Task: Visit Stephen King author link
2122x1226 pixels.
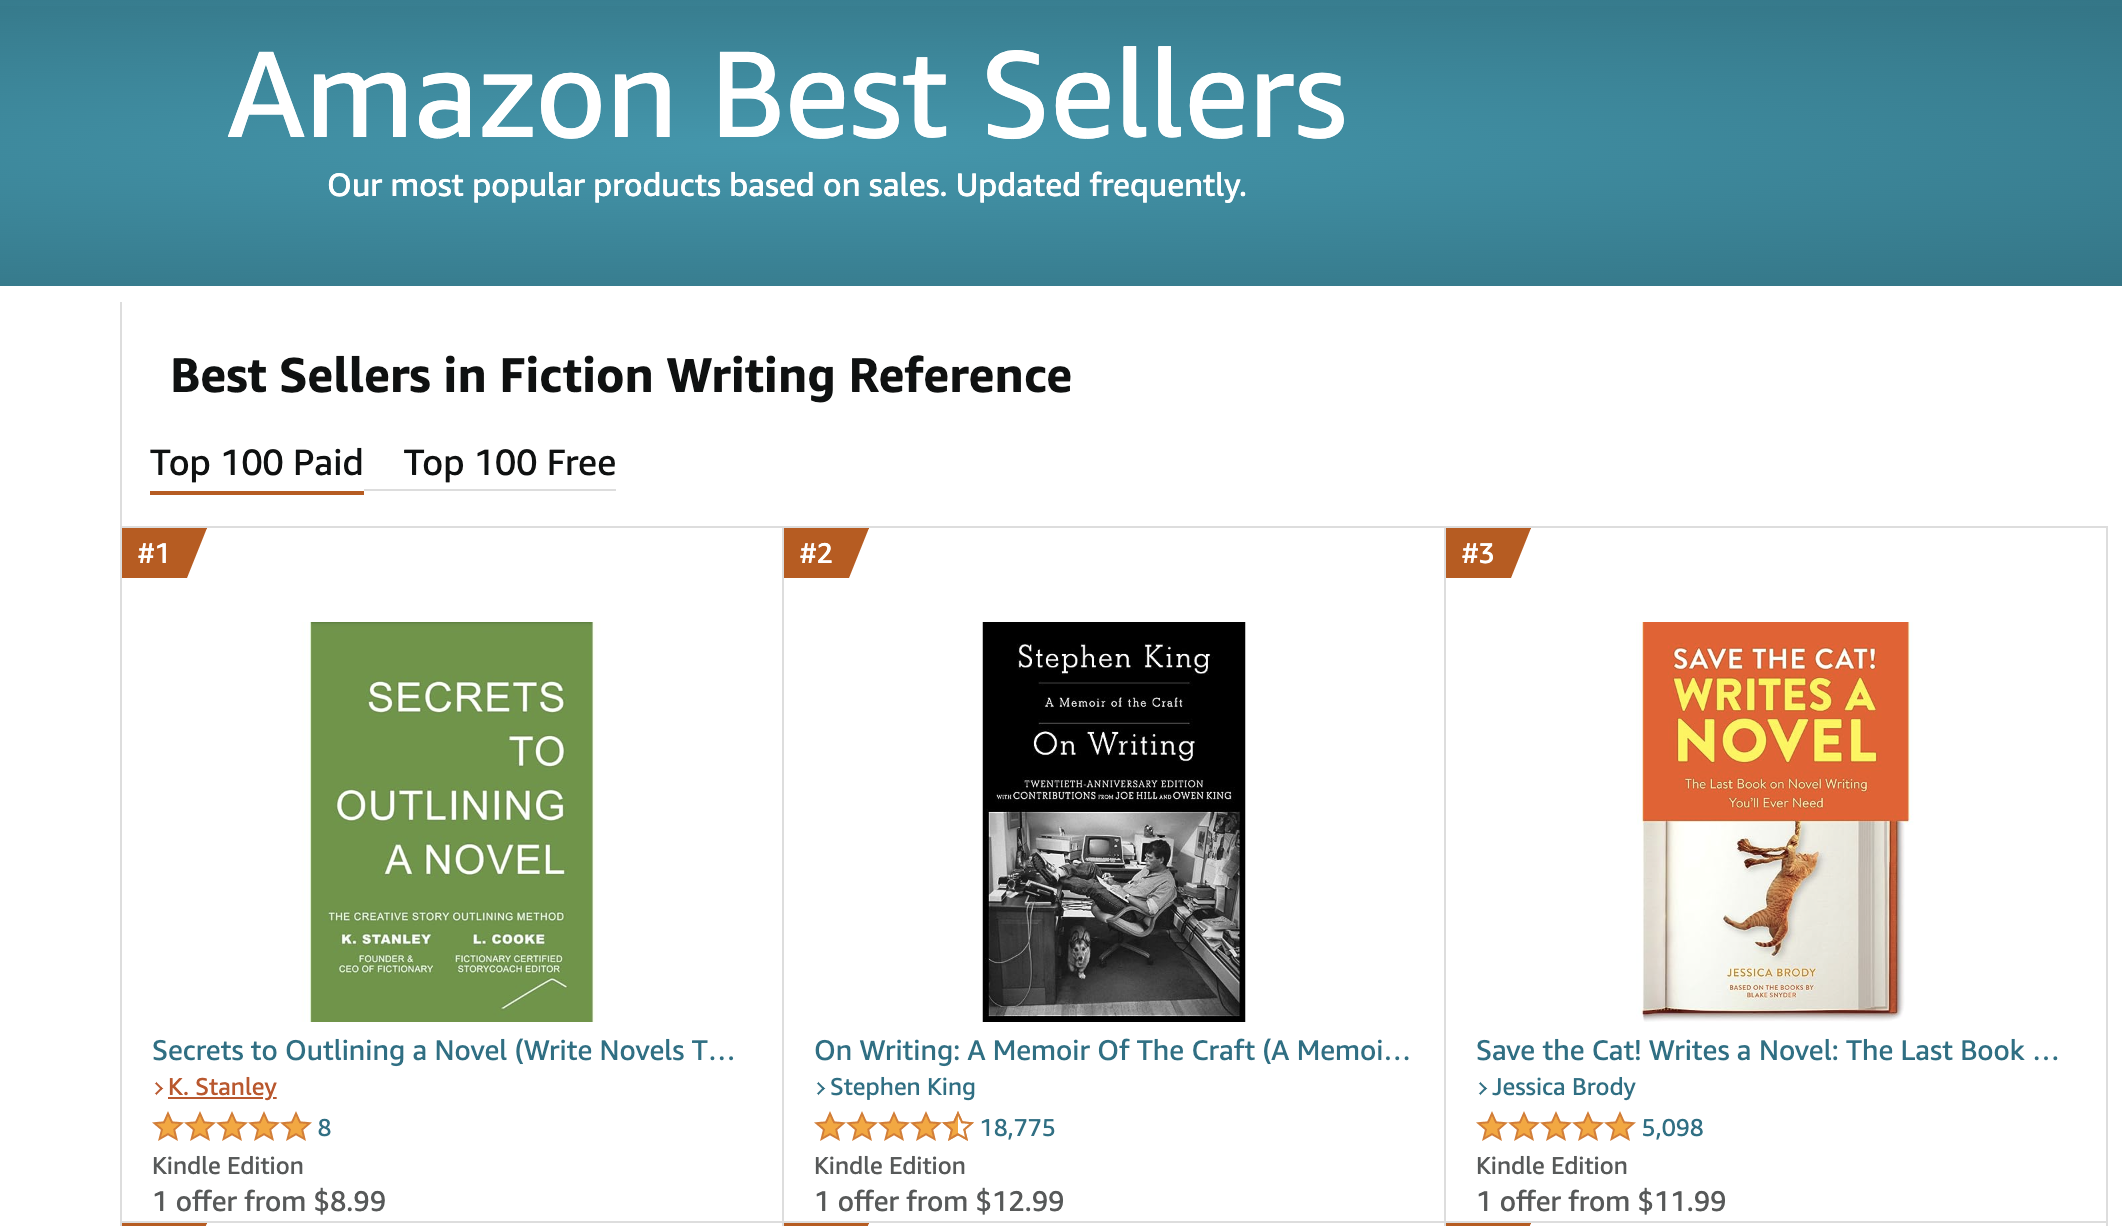Action: [x=902, y=1087]
